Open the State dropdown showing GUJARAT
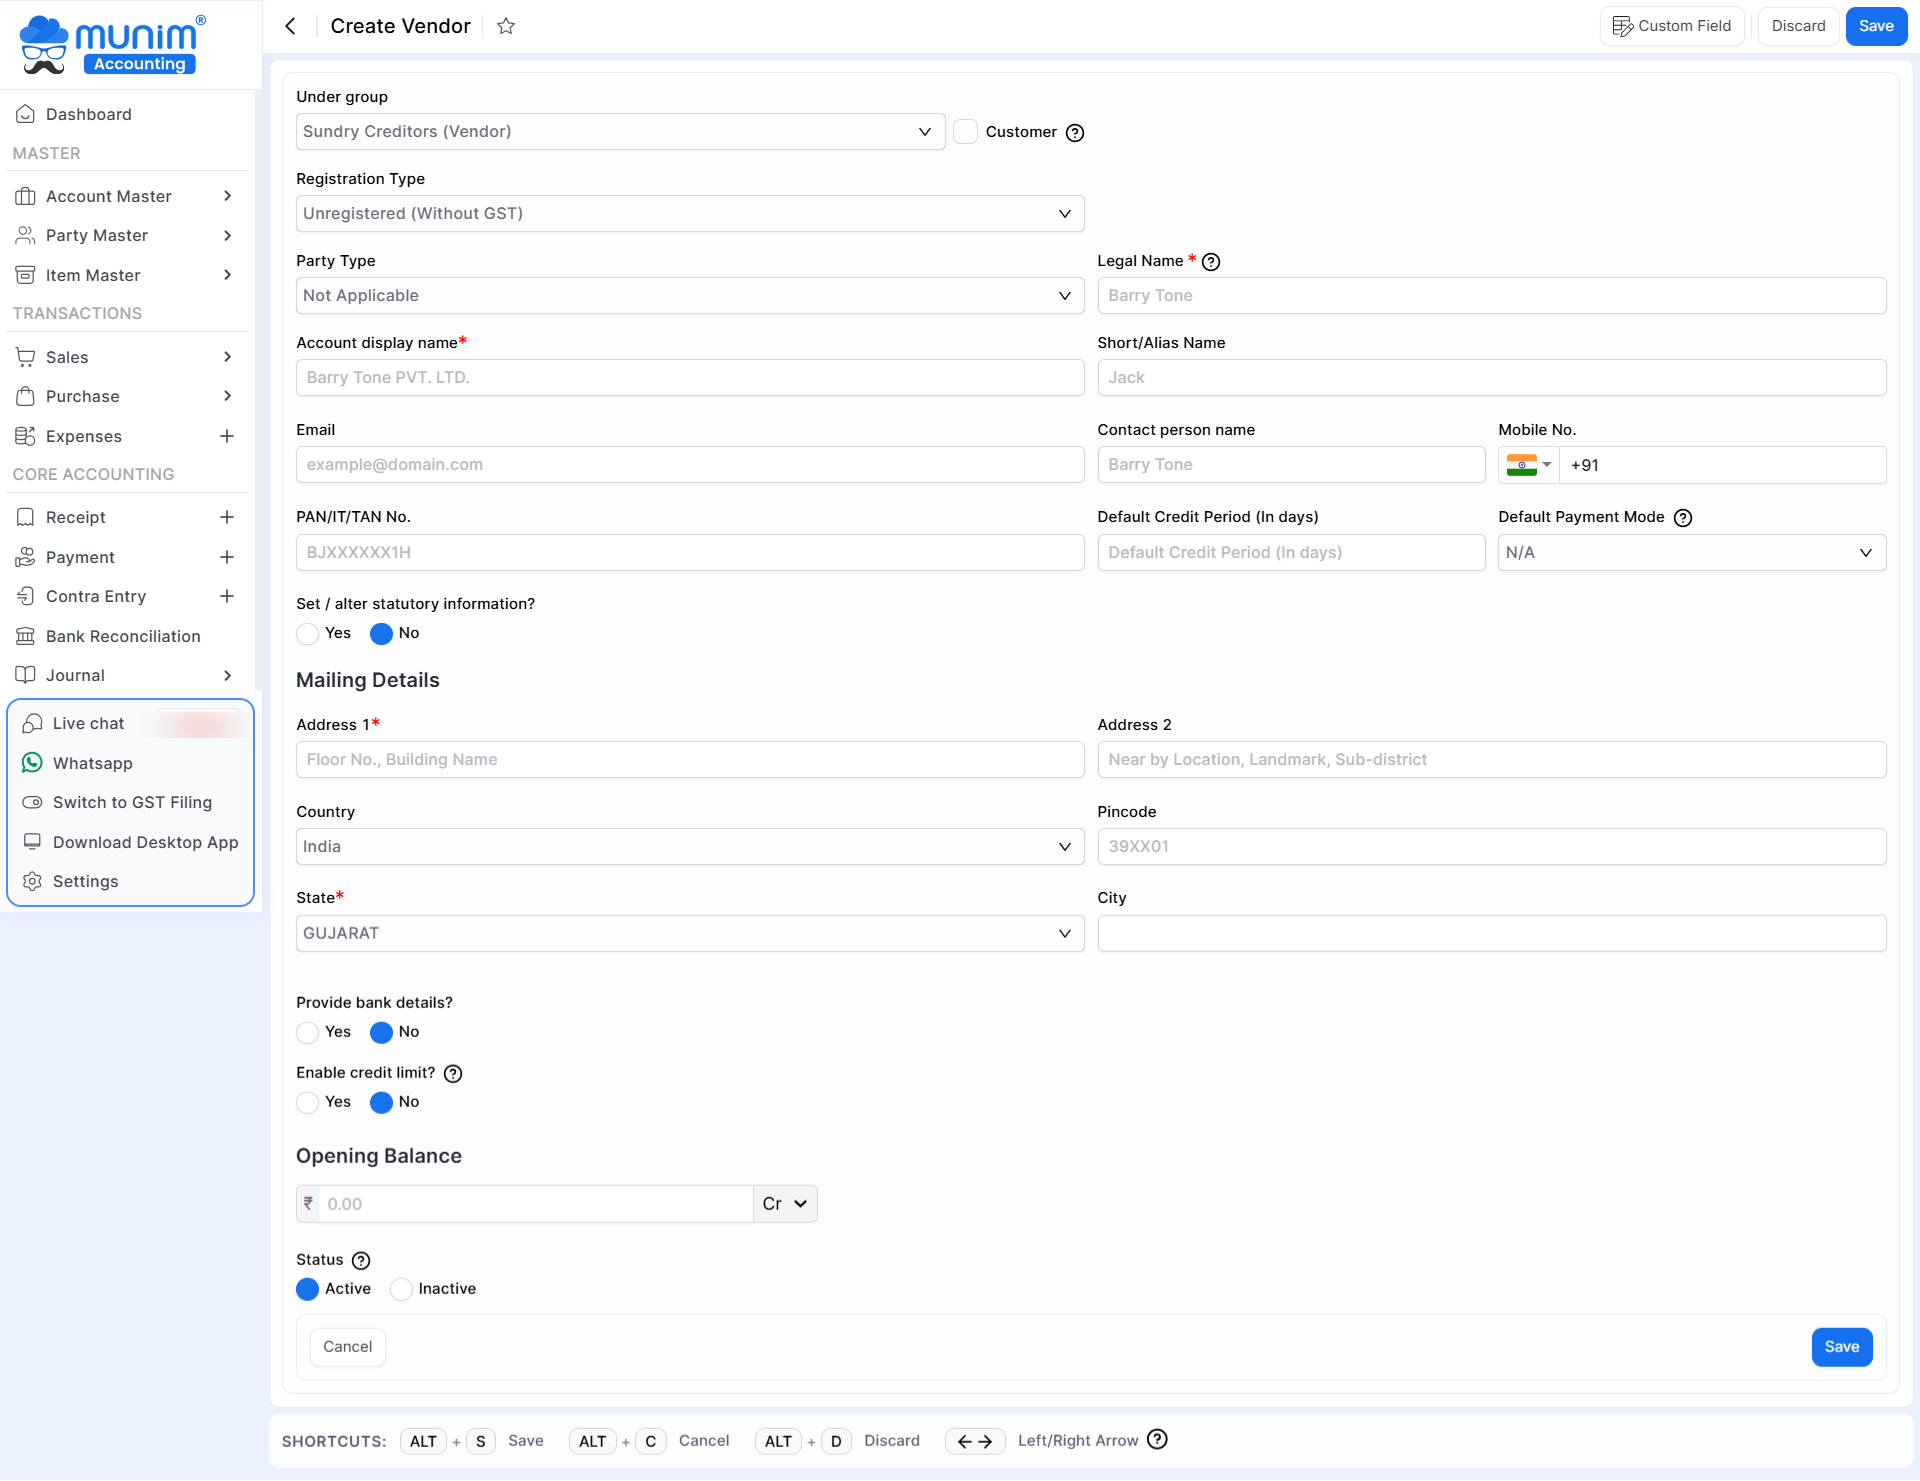Image resolution: width=1920 pixels, height=1481 pixels. 690,934
